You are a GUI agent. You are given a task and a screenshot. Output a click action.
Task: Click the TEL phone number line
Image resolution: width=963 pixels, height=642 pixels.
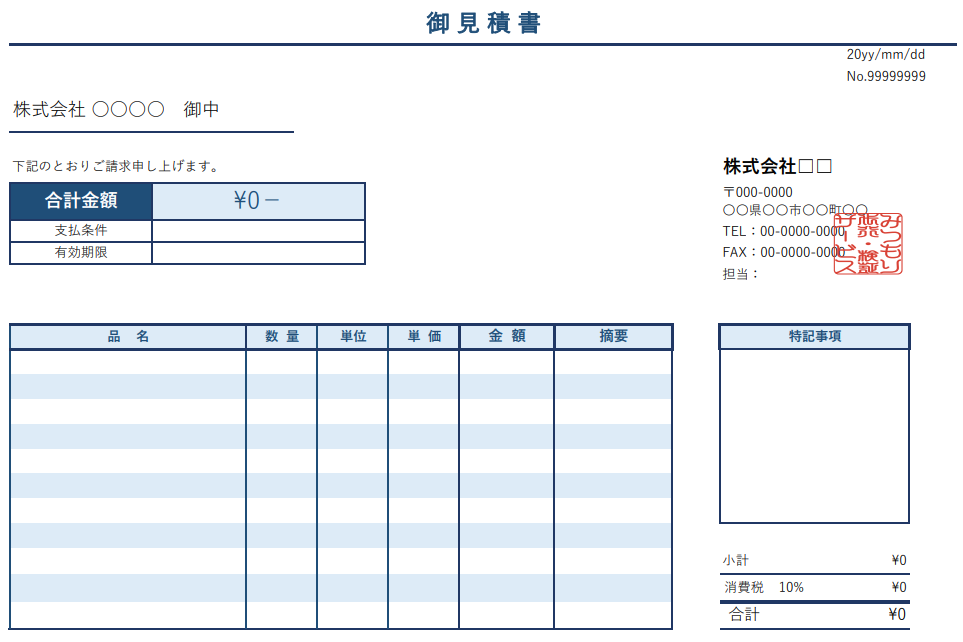pyautogui.click(x=783, y=231)
